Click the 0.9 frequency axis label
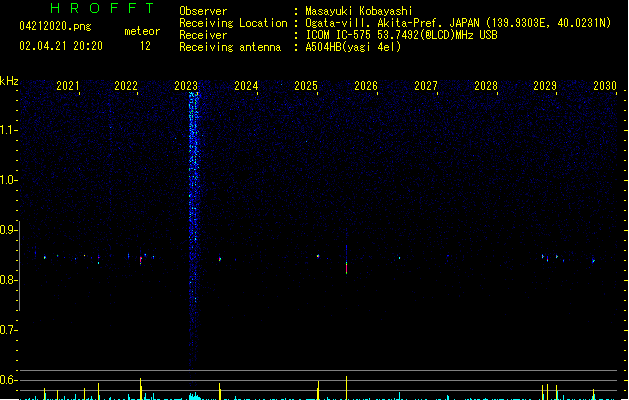 [x=8, y=230]
